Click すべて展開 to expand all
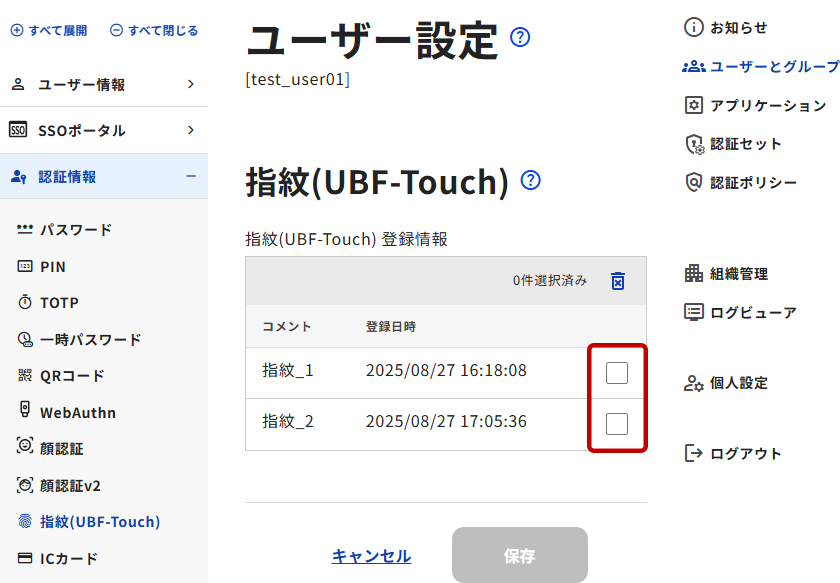 (x=49, y=31)
